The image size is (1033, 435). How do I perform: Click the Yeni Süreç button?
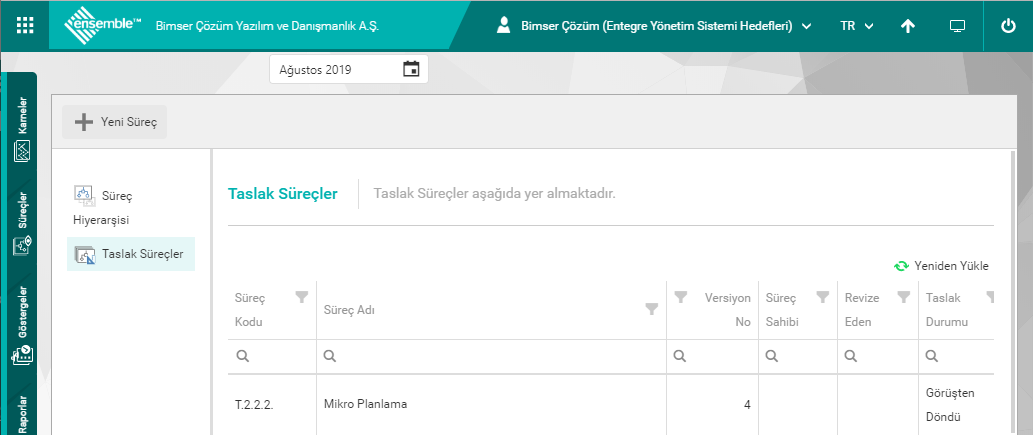[x=115, y=122]
